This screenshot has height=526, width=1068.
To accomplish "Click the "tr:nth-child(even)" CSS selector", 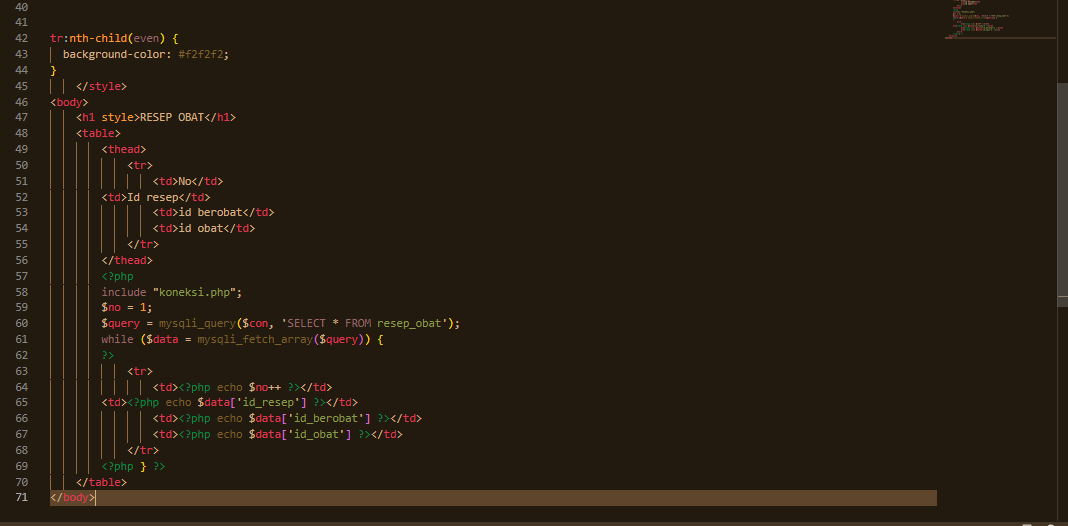I will (108, 38).
